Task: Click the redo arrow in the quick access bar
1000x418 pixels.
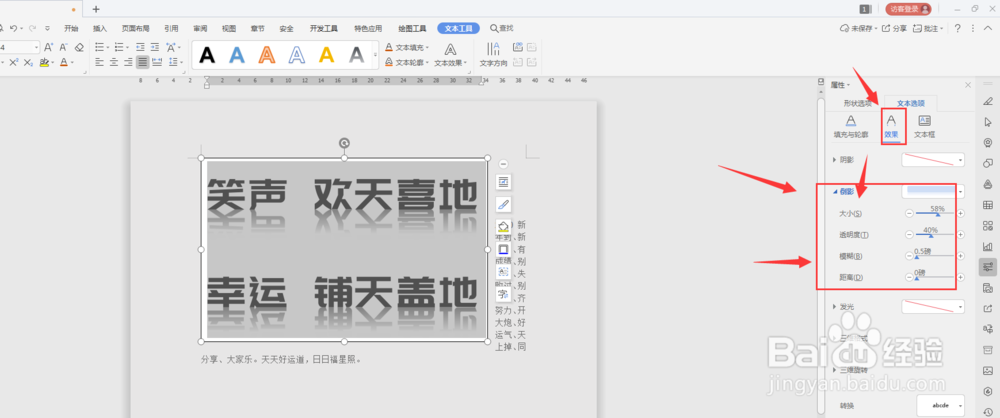Action: coord(32,28)
